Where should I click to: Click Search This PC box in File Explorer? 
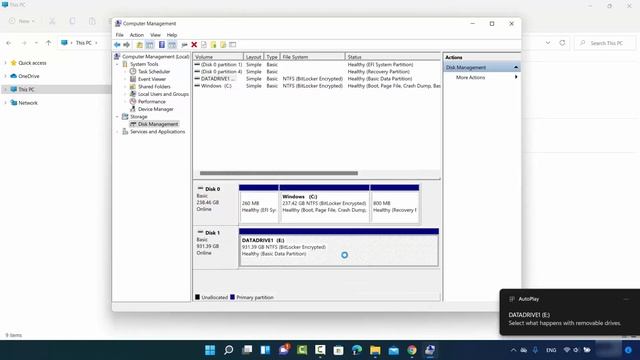pos(605,43)
